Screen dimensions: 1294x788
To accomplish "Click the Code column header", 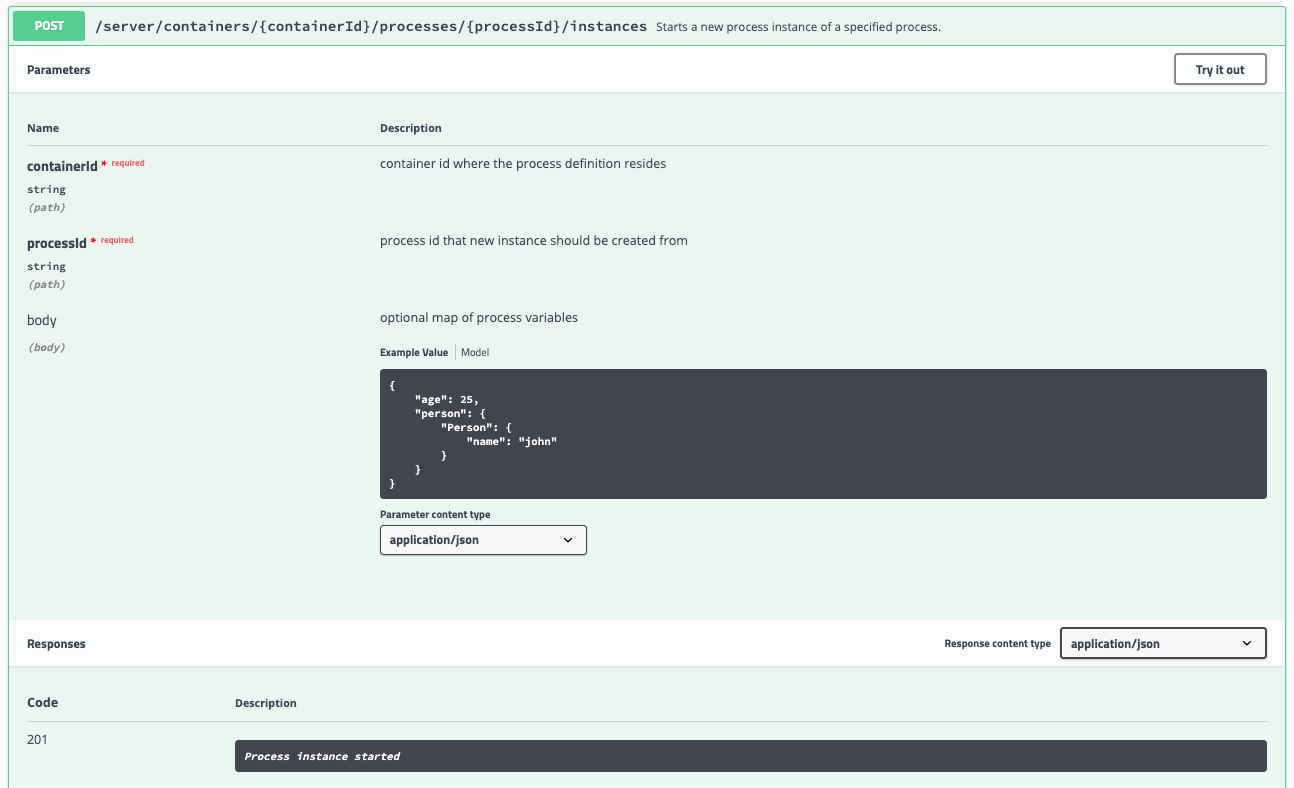I will click(42, 702).
